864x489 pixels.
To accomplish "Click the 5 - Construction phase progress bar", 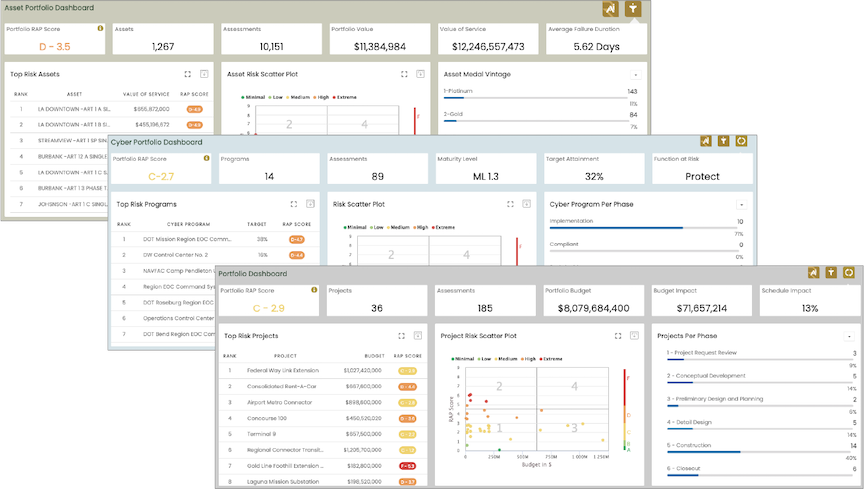I will (x=752, y=452).
